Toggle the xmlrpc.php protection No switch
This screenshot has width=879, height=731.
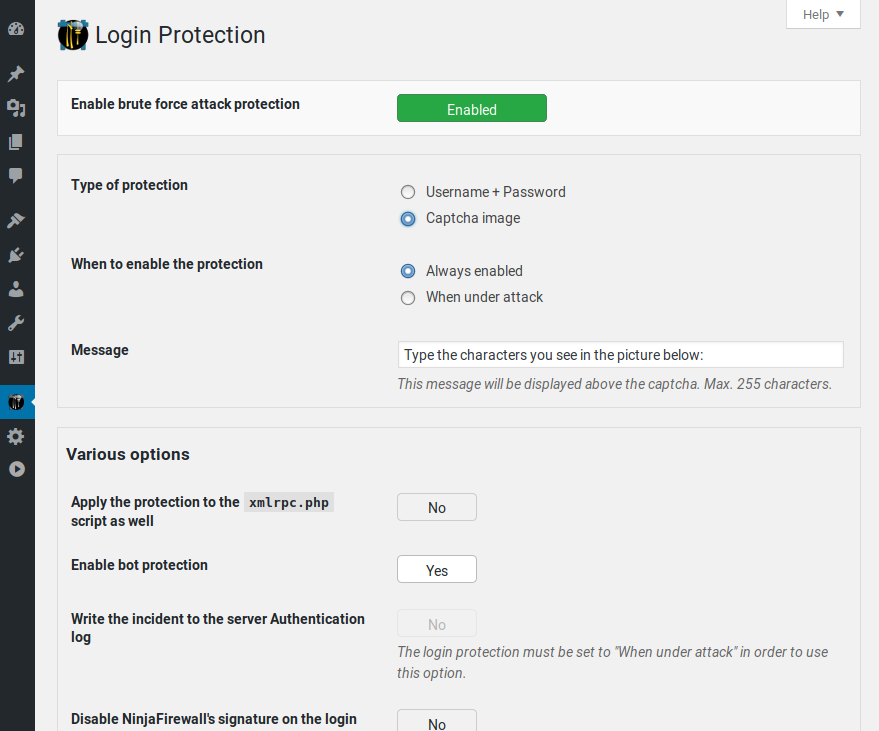point(437,507)
